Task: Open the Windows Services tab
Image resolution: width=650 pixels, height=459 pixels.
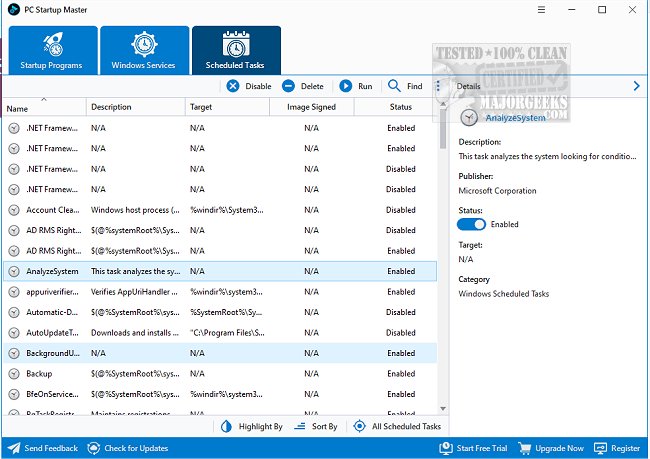Action: [144, 50]
